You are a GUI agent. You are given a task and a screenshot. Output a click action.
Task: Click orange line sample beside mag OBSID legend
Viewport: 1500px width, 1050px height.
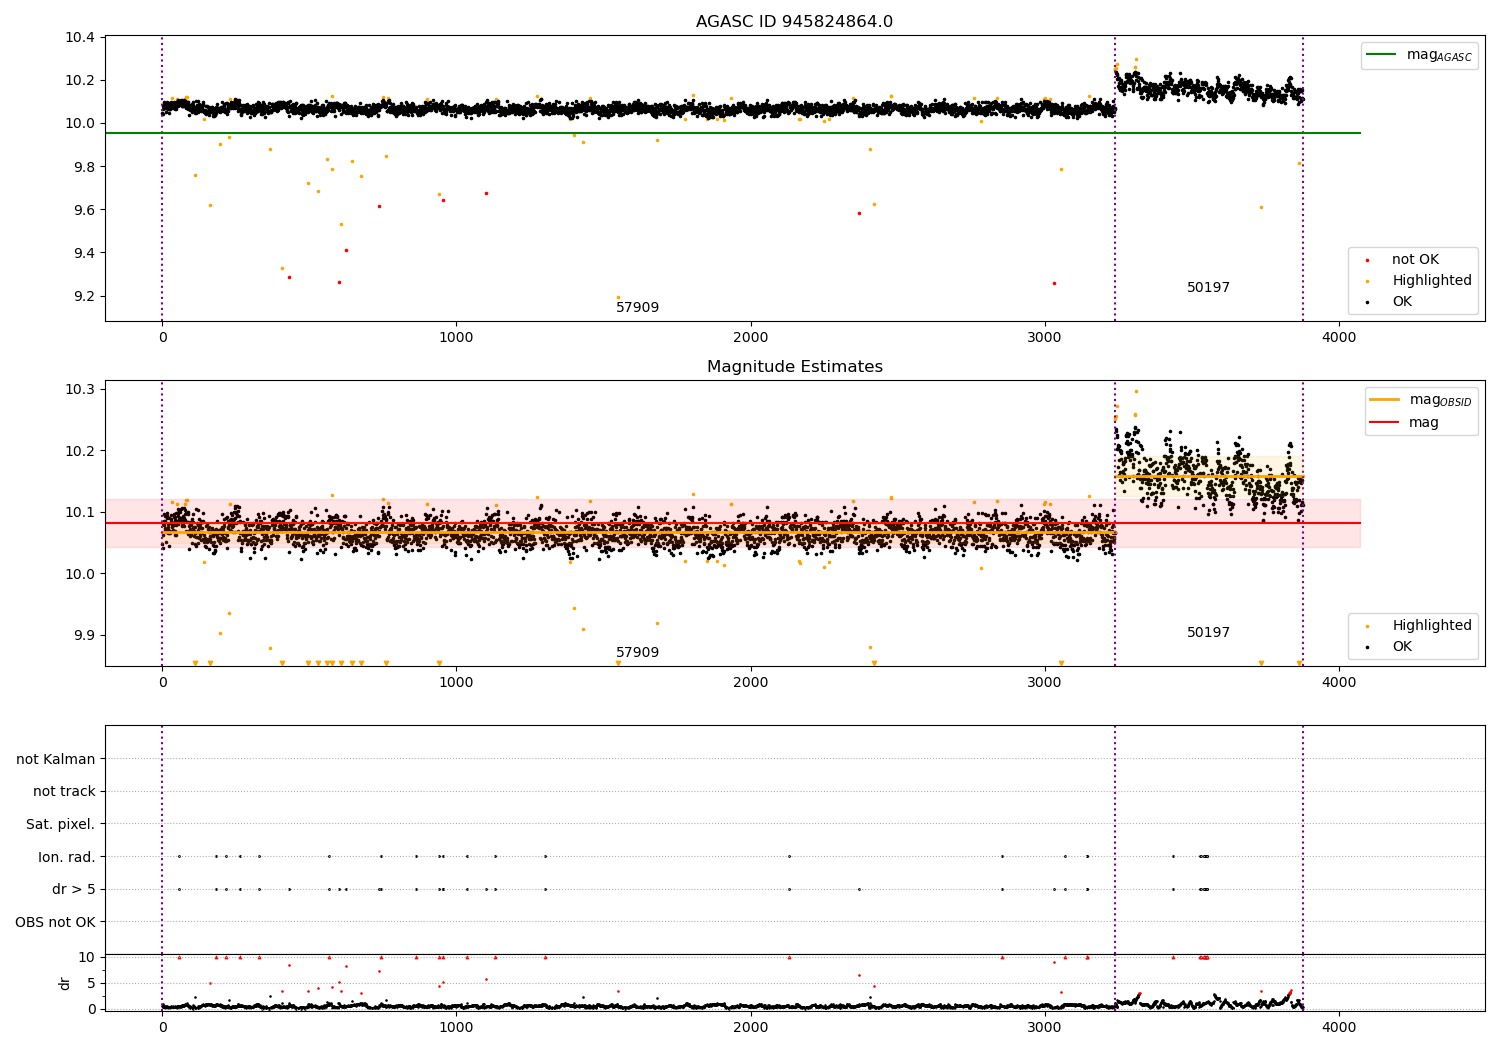[x=1385, y=400]
